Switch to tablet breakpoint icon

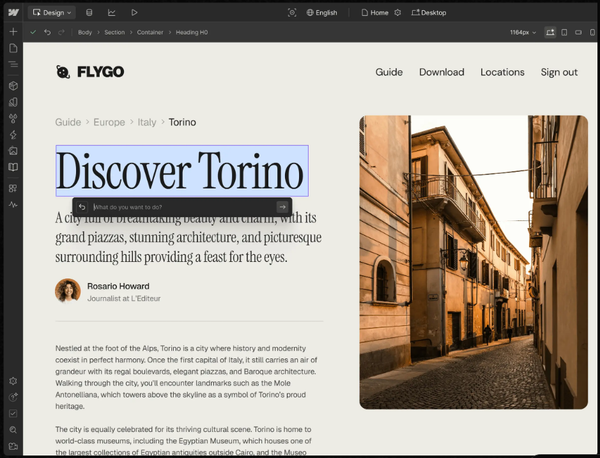564,33
